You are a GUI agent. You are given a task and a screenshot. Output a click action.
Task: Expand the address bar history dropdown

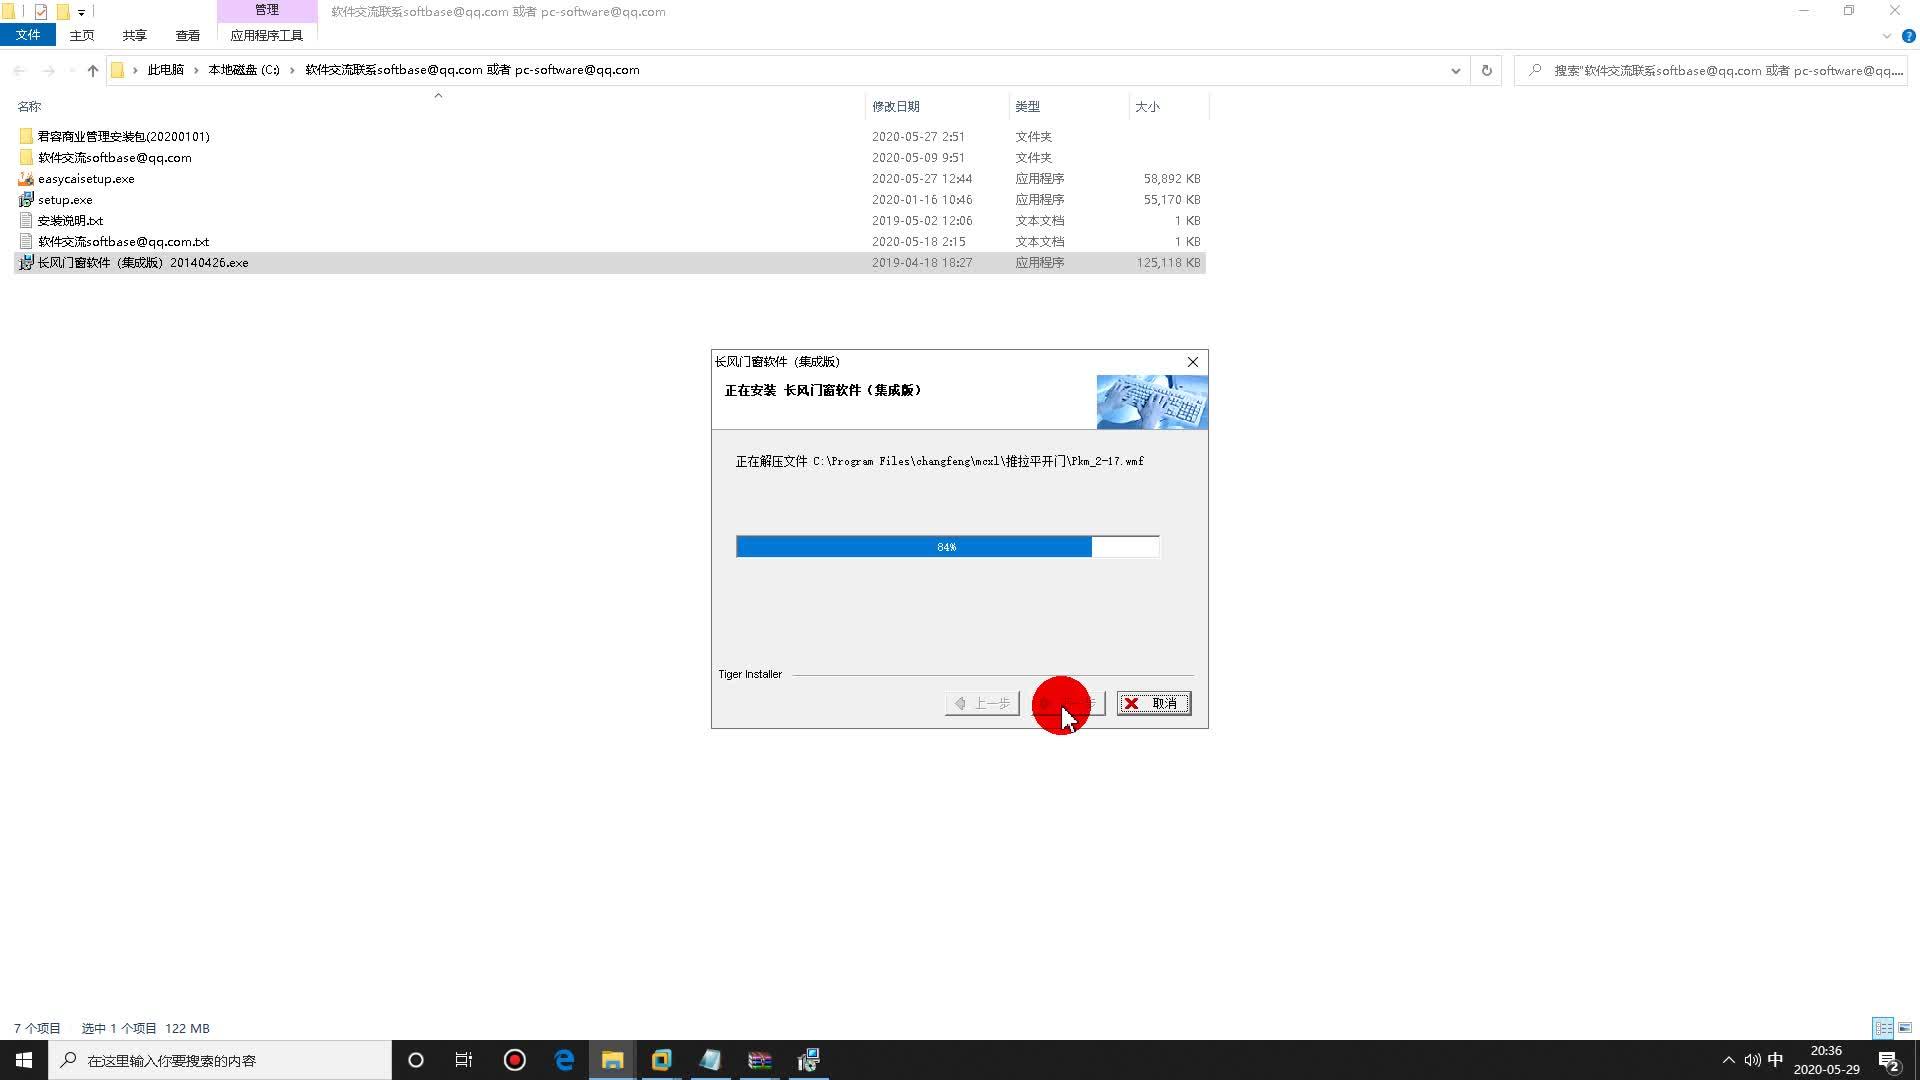pos(1455,70)
